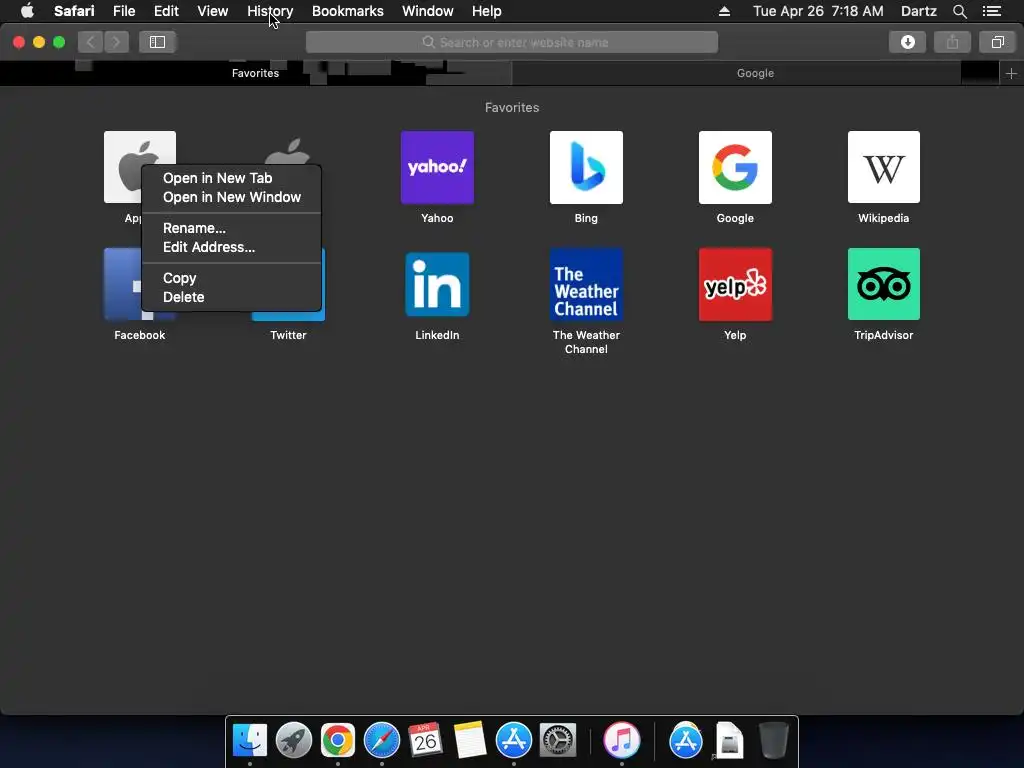Open the document file icon in Dock
Viewport: 1024px width, 768px height.
[x=729, y=741]
